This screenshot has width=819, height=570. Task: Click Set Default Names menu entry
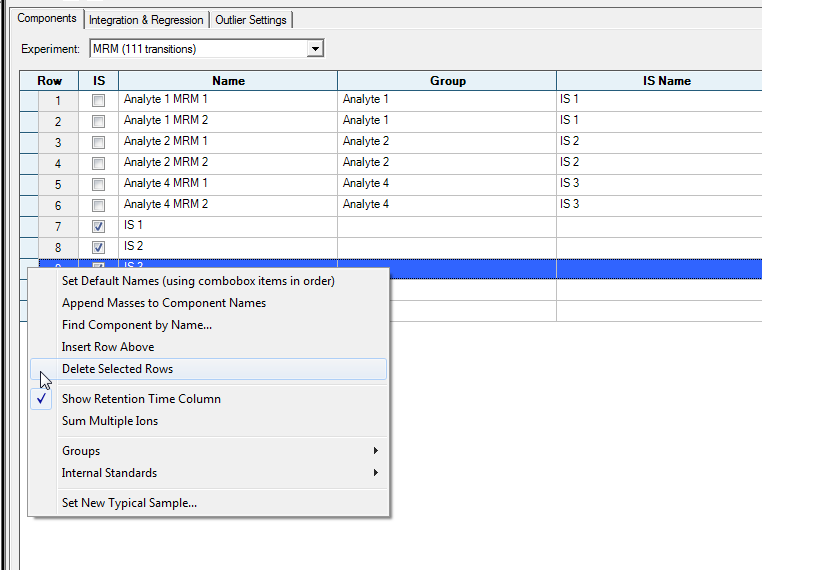tap(198, 281)
